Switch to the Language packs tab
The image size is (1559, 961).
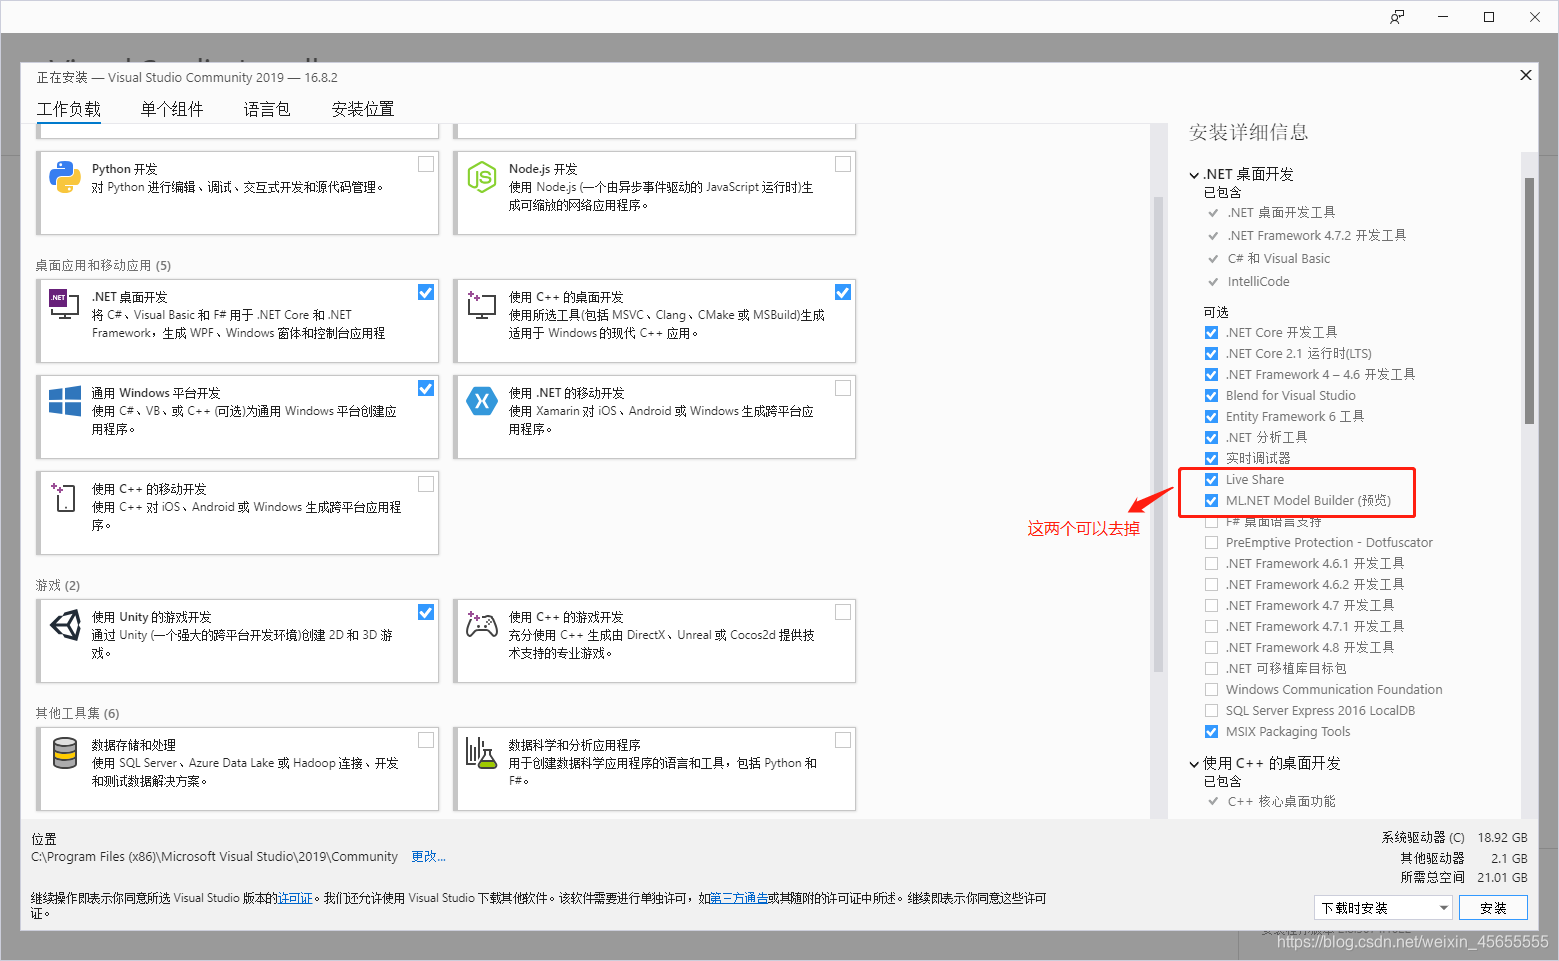pyautogui.click(x=267, y=110)
